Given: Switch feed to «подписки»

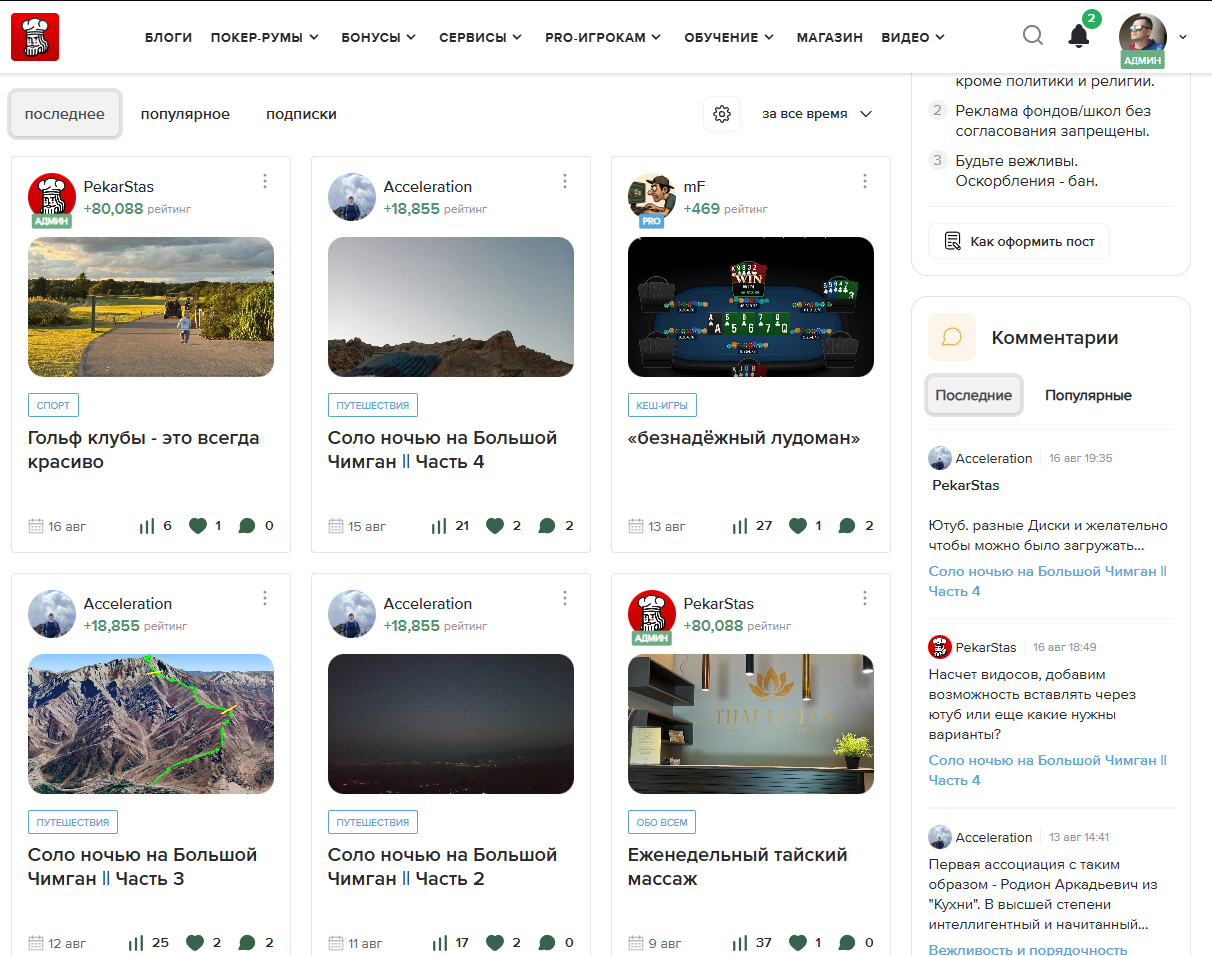Looking at the screenshot, I should [301, 114].
